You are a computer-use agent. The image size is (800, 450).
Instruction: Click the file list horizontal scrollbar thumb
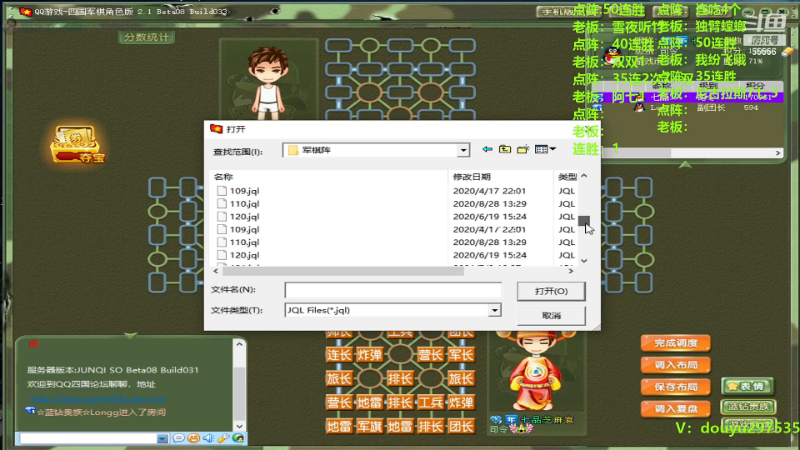343,271
